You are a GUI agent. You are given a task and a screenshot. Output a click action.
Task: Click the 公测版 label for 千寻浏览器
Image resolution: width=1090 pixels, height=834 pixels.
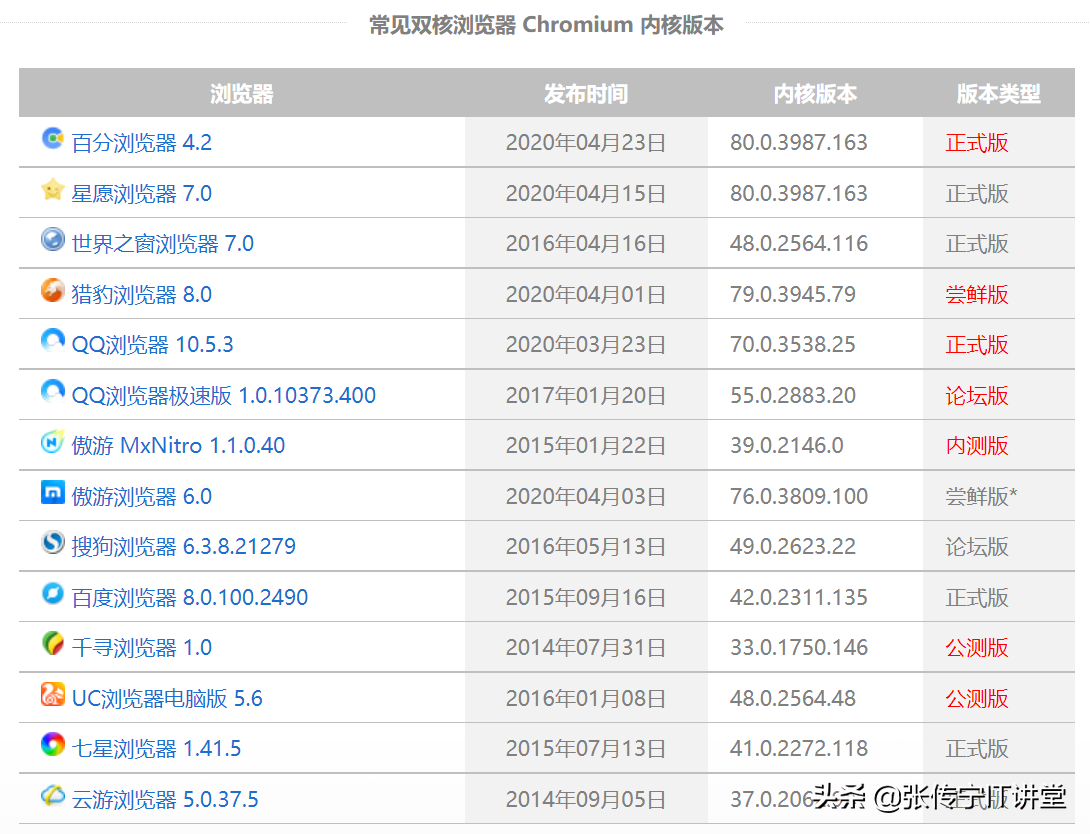tap(977, 648)
